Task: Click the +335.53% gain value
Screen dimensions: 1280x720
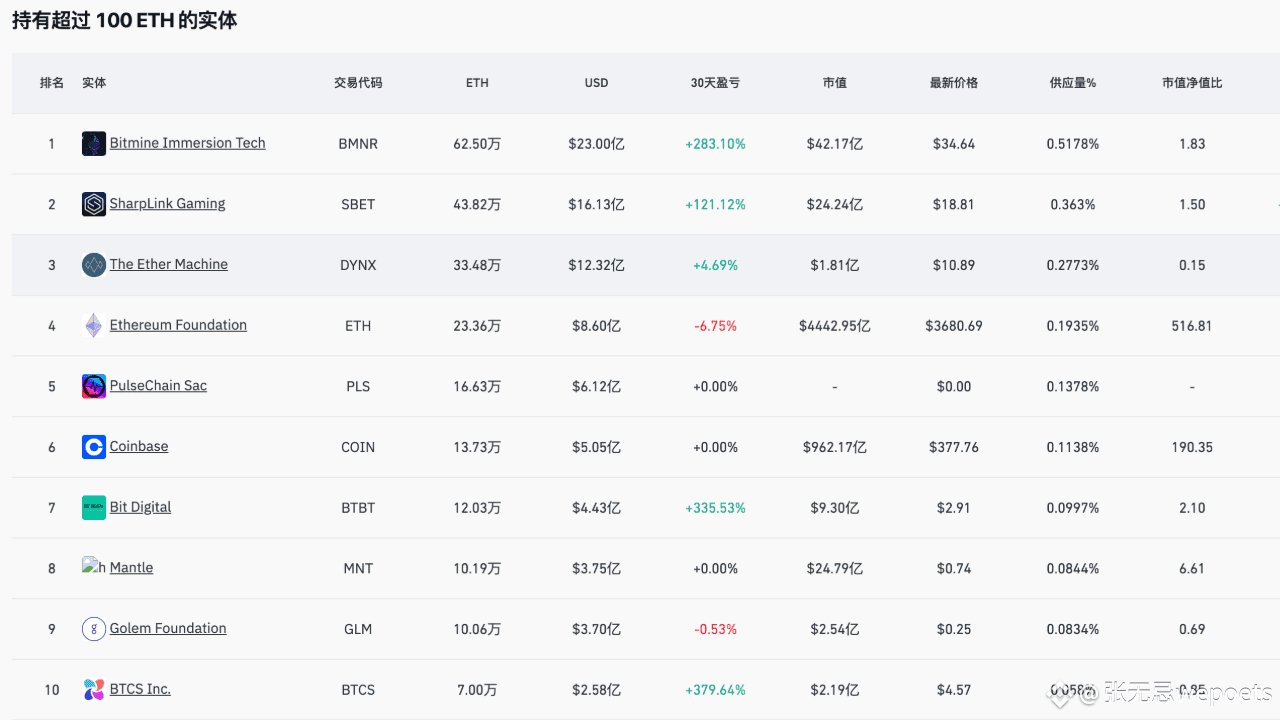Action: click(715, 508)
